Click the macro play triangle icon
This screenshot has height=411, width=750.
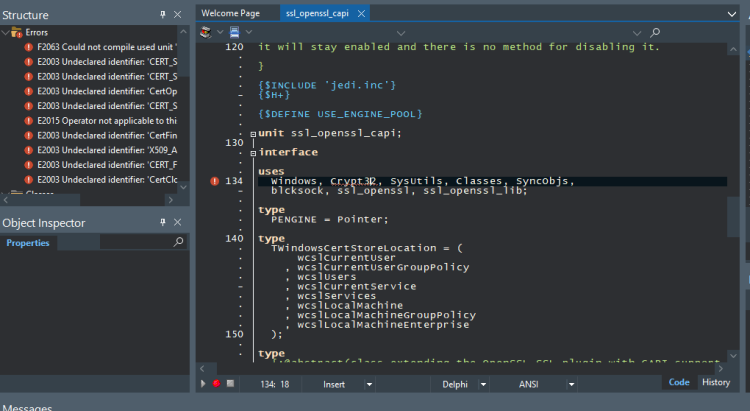(x=203, y=384)
